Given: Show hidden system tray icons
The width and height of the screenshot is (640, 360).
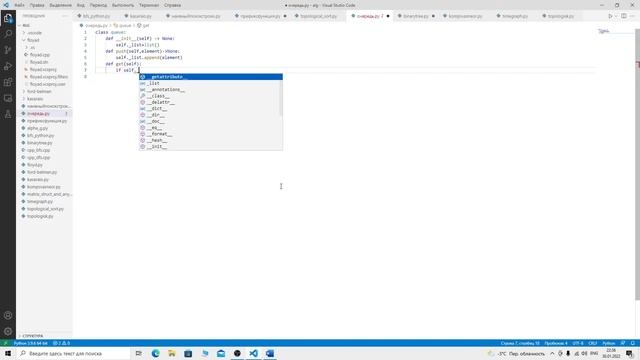Looking at the screenshot, I should click(552, 353).
